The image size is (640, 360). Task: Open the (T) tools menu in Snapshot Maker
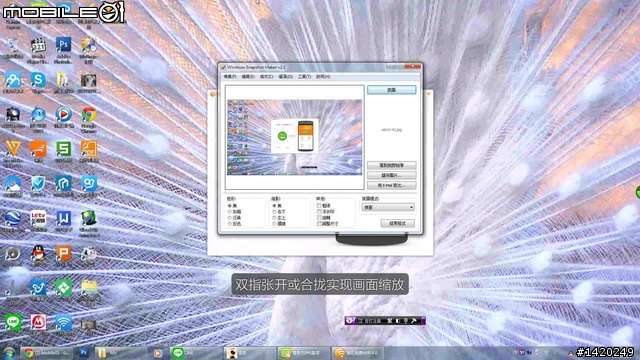pyautogui.click(x=304, y=77)
